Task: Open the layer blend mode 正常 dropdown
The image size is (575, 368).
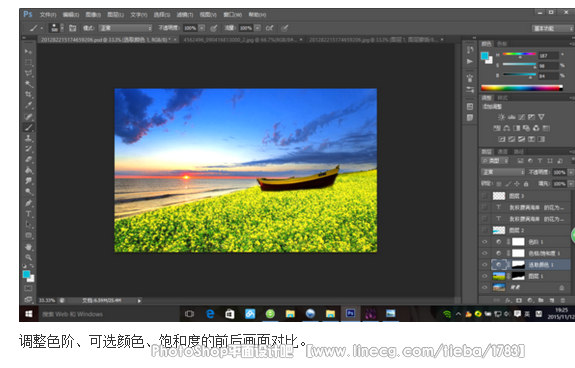Action: tap(503, 172)
